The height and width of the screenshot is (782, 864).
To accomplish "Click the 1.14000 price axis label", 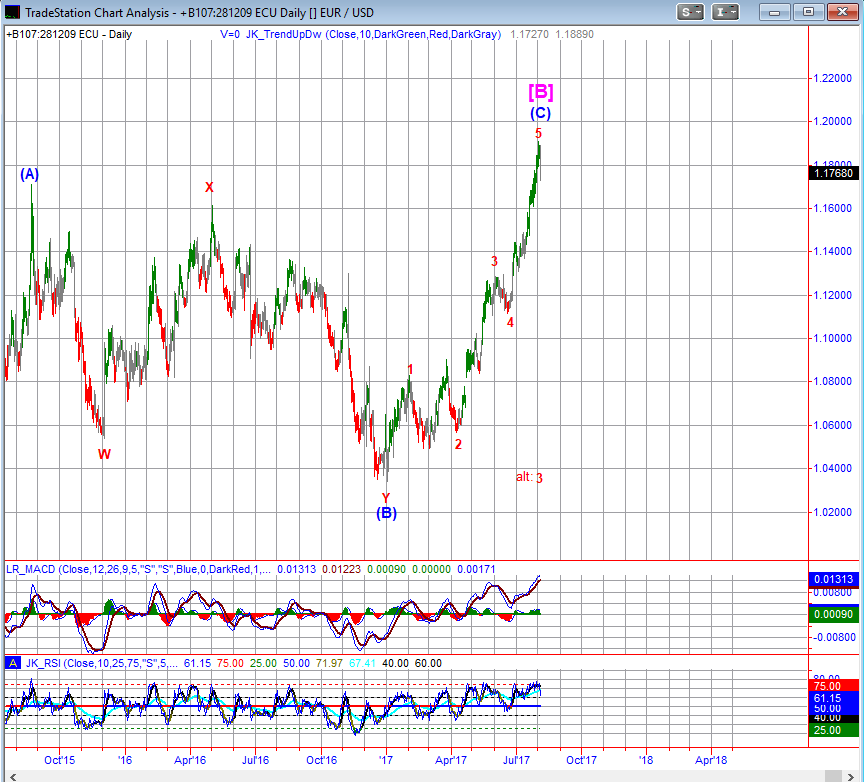I will pyautogui.click(x=833, y=251).
